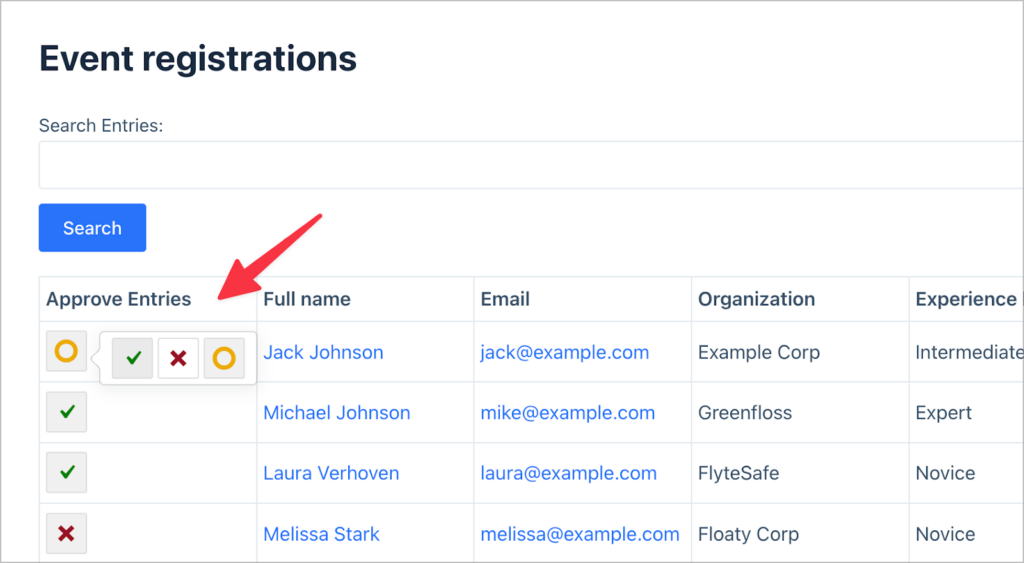Toggle Michael Johnson's green approval checkmark
The height and width of the screenshot is (563, 1024).
click(x=66, y=412)
